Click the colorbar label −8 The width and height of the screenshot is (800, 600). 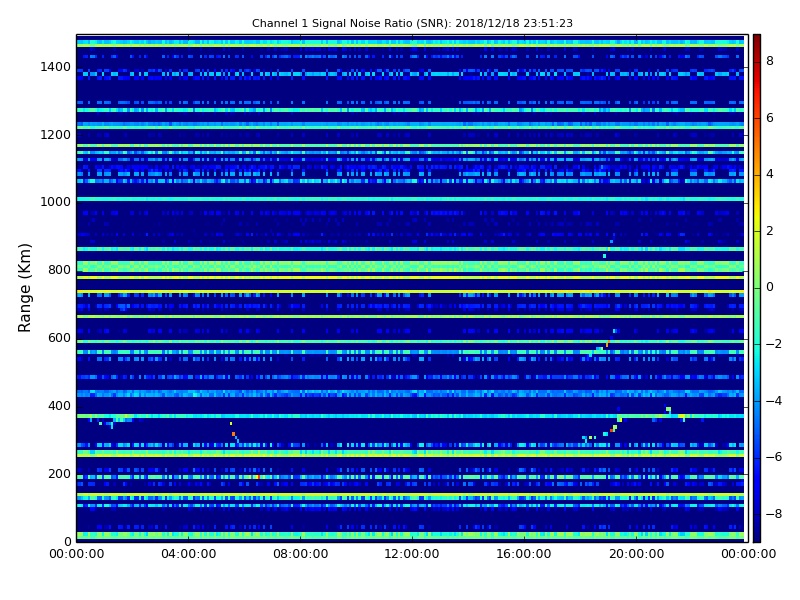[774, 514]
